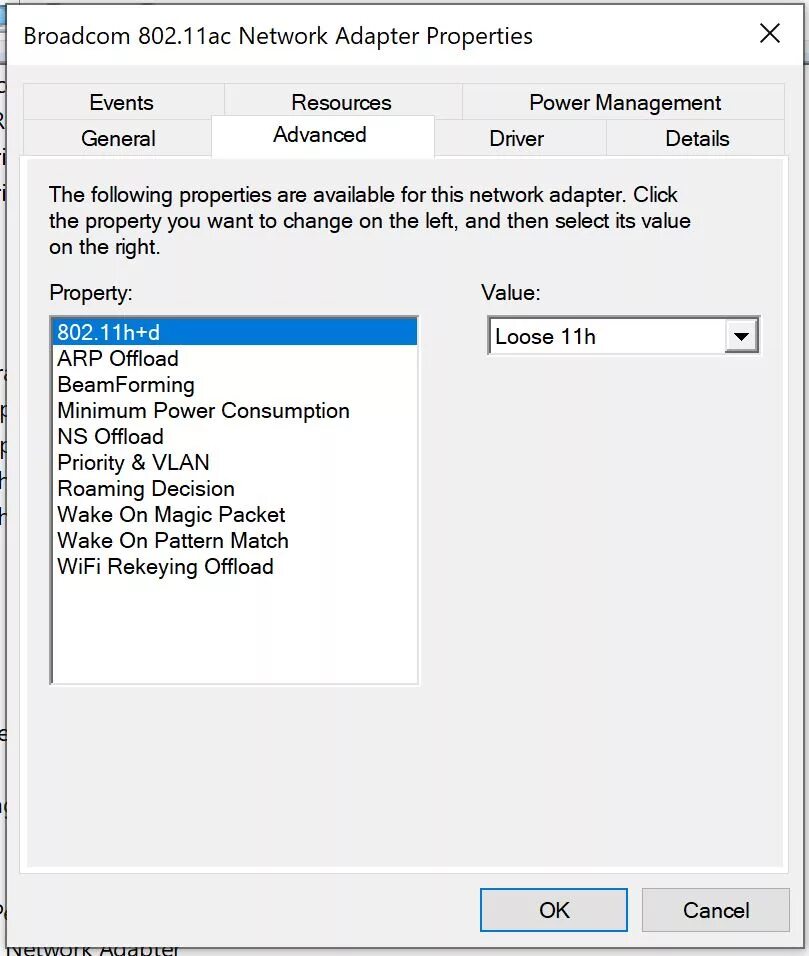The width and height of the screenshot is (809, 956).
Task: Open the Driver tab
Action: point(516,138)
